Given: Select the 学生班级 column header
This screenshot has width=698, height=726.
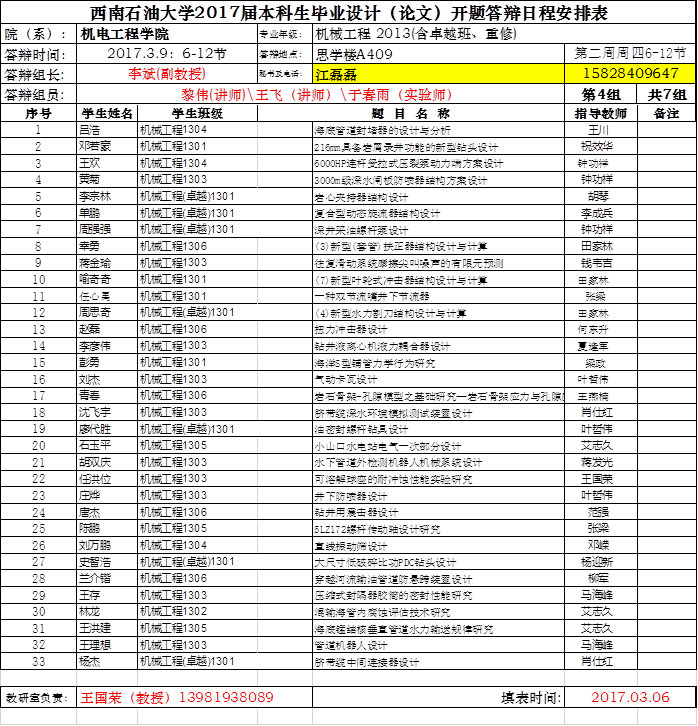Looking at the screenshot, I should 197,113.
